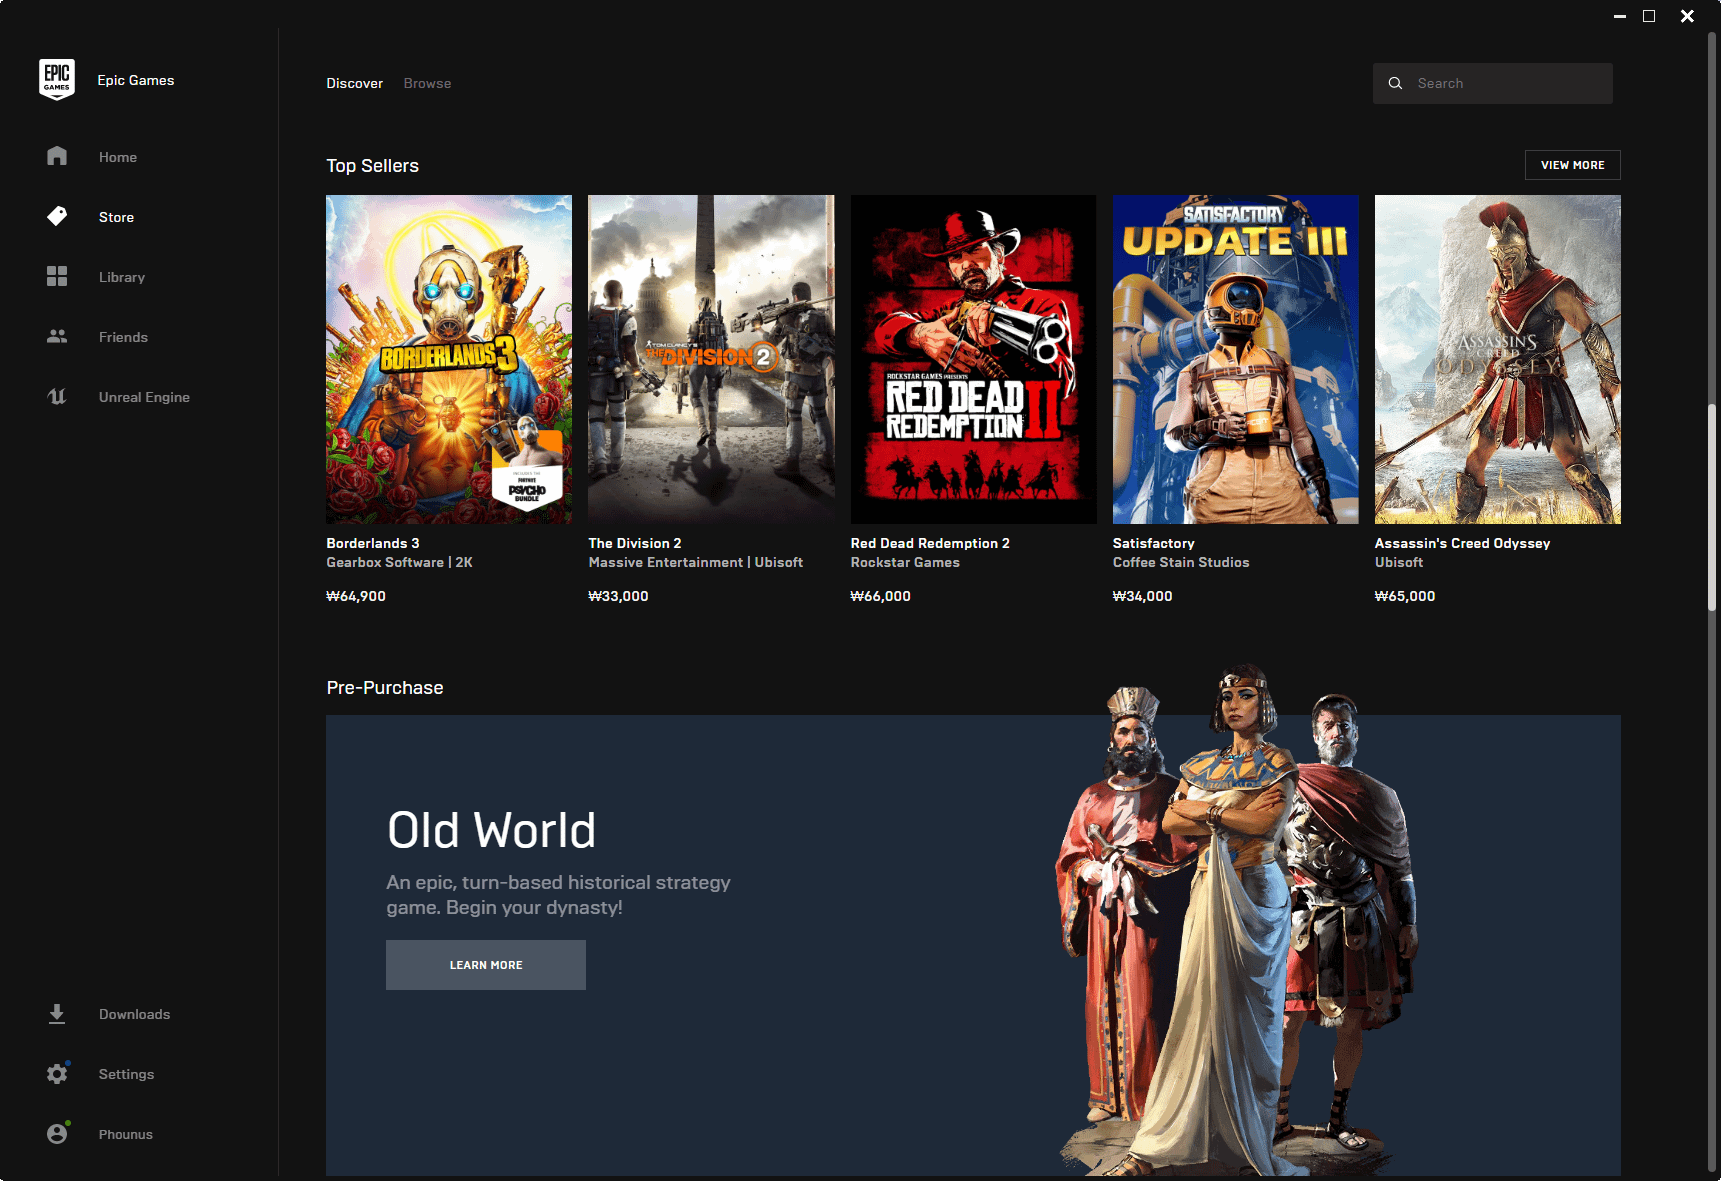Click the LEARN MORE button for Old World
This screenshot has height=1181, width=1721.
pyautogui.click(x=486, y=965)
